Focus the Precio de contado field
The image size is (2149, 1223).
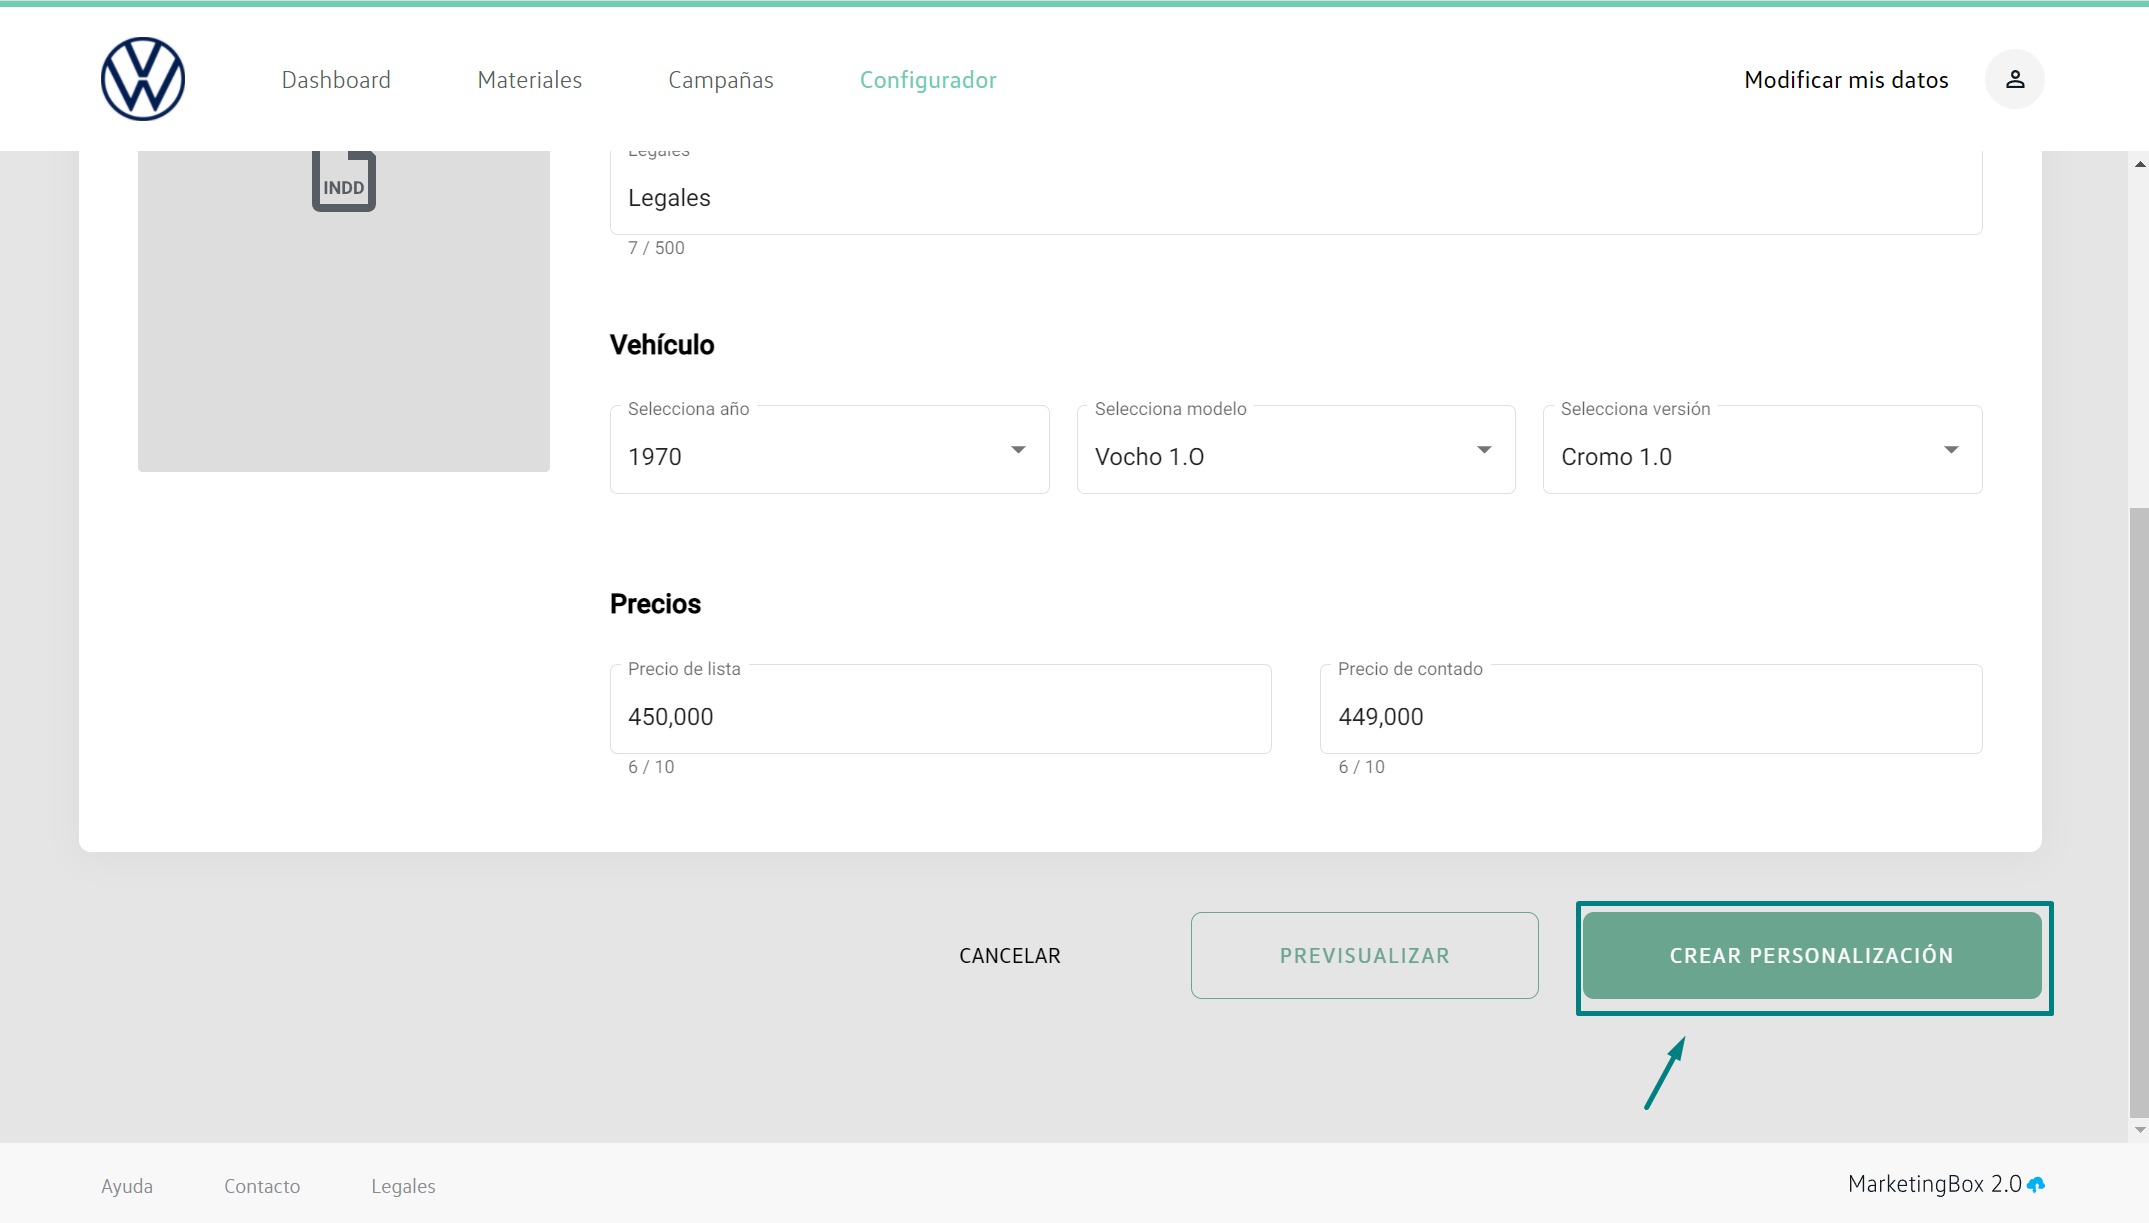tap(1649, 716)
